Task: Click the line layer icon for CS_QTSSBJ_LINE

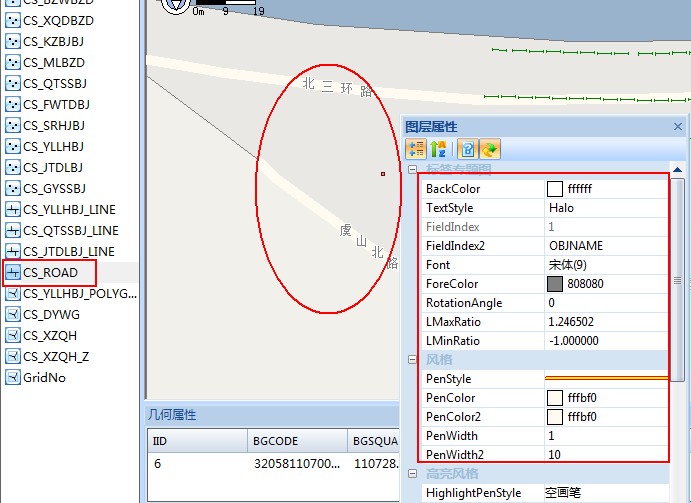Action: click(13, 231)
